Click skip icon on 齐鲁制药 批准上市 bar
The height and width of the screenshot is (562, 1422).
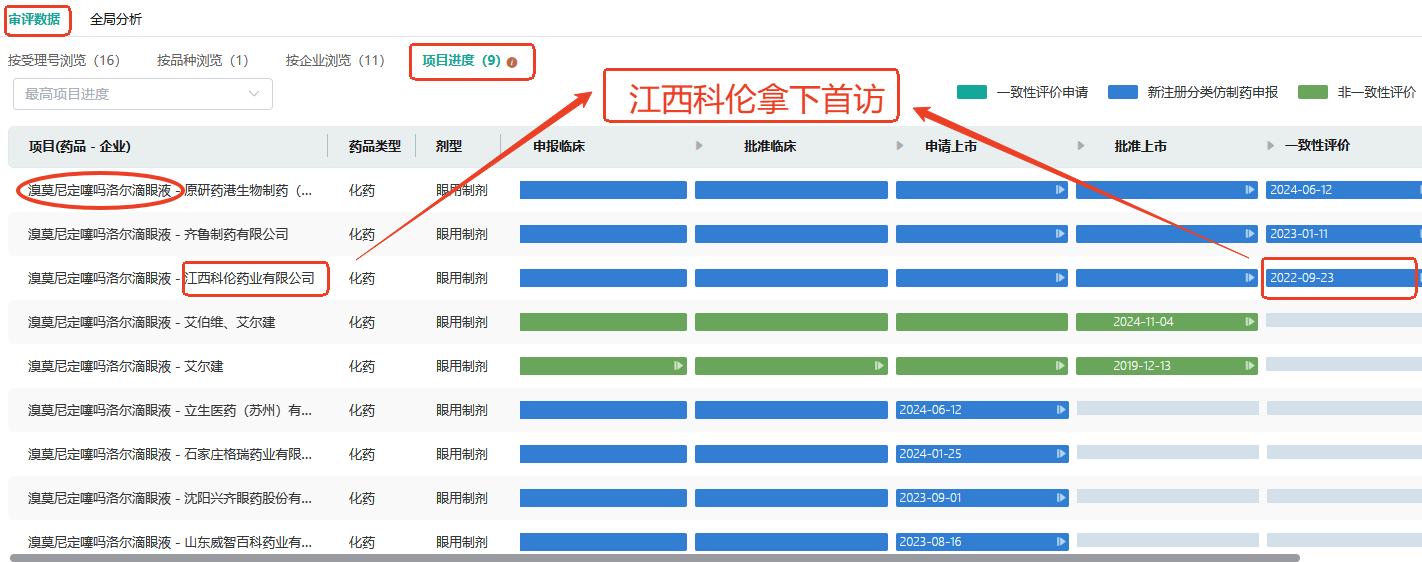[x=1250, y=234]
